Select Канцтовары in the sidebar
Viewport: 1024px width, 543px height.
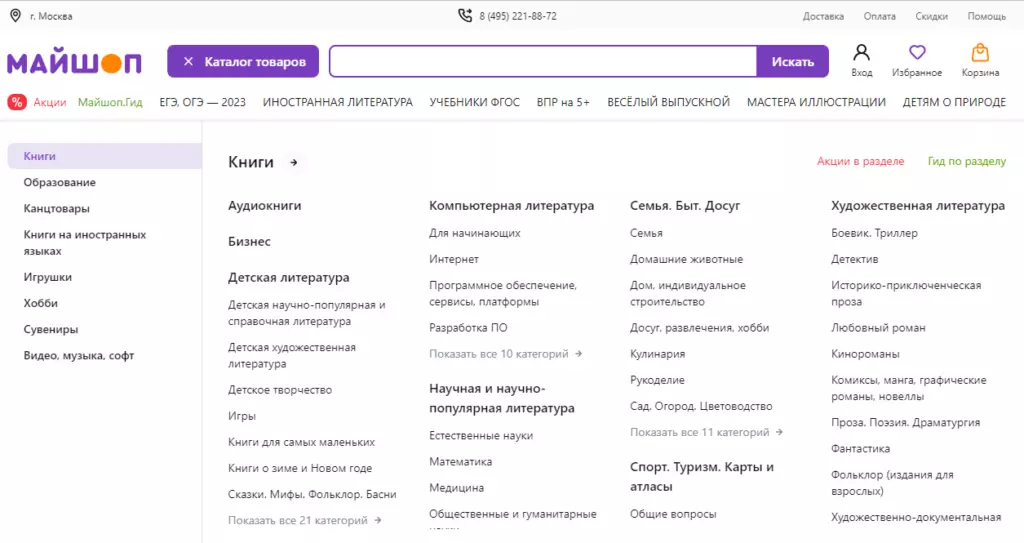[56, 208]
